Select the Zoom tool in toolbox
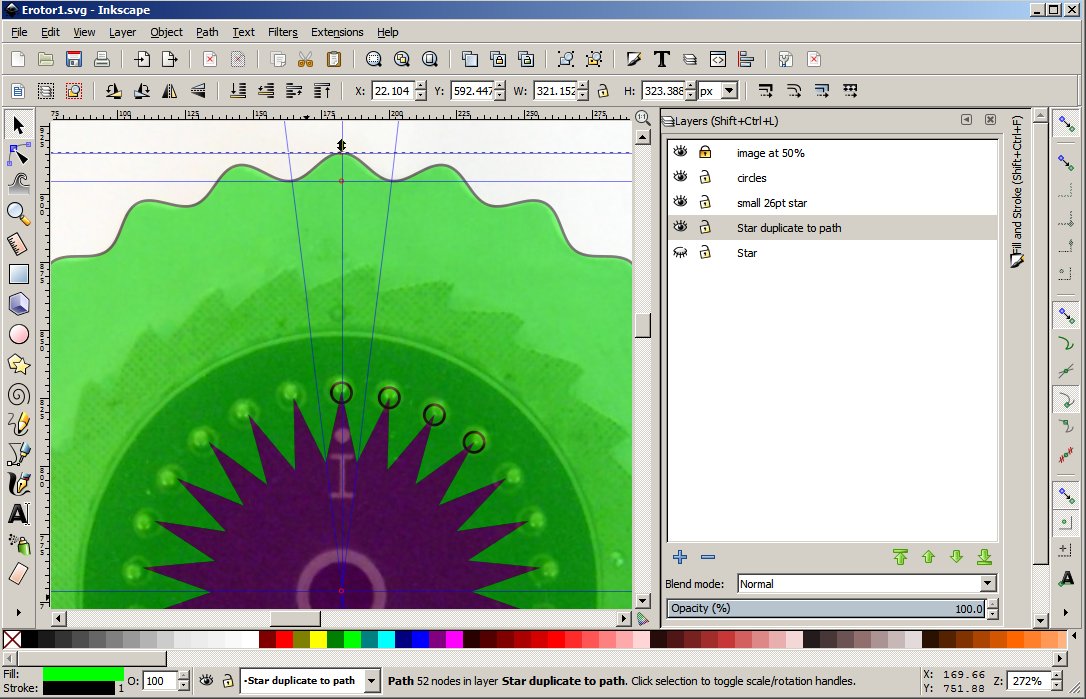The height and width of the screenshot is (699, 1086). click(x=18, y=212)
